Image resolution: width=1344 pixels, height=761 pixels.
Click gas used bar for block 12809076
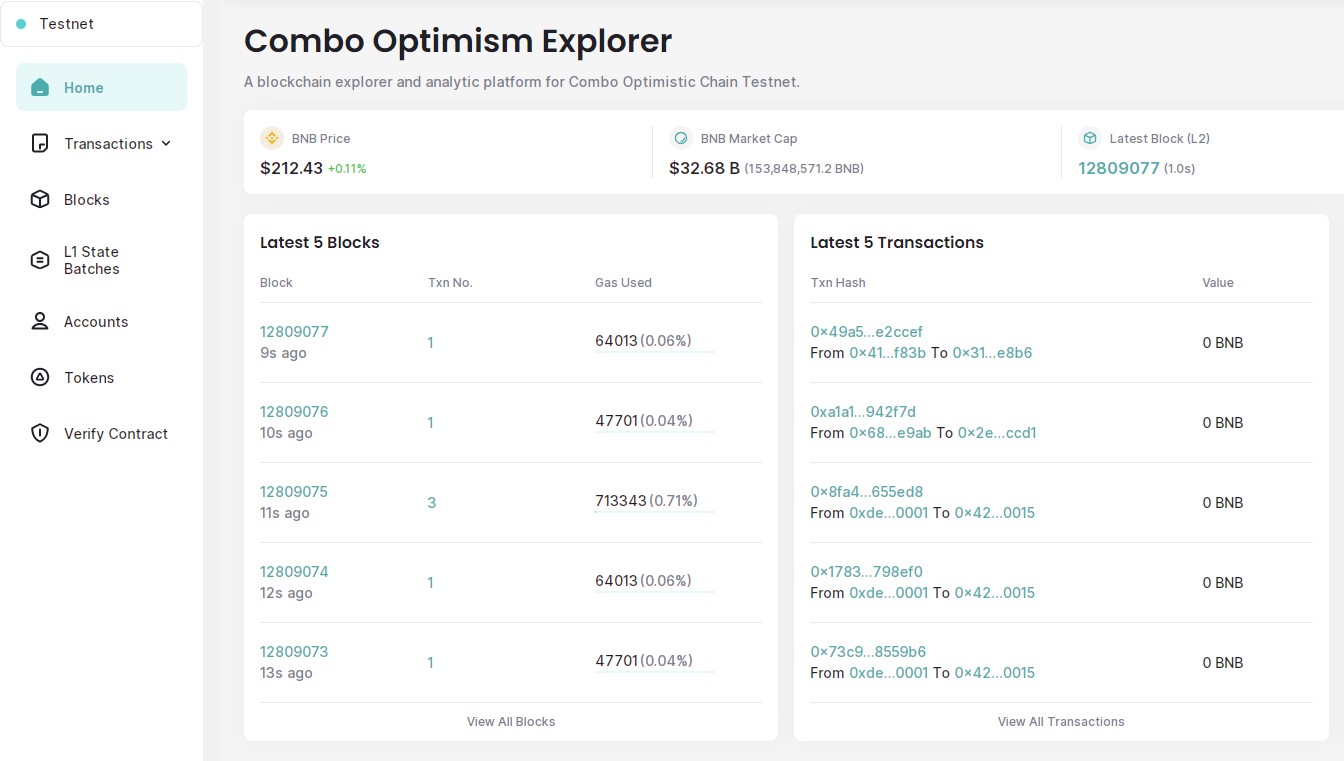[655, 431]
